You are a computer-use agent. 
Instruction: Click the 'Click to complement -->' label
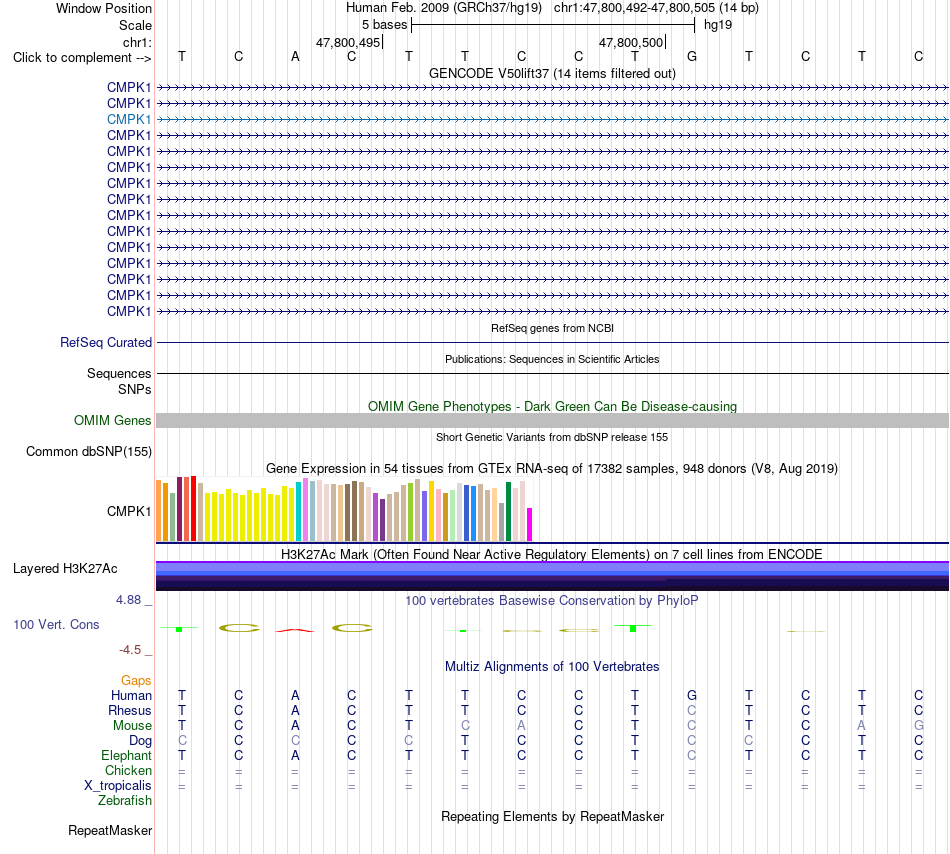[x=82, y=58]
